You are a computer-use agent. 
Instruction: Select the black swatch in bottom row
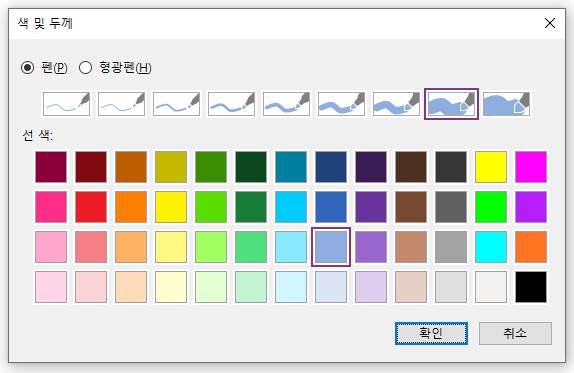pyautogui.click(x=531, y=287)
